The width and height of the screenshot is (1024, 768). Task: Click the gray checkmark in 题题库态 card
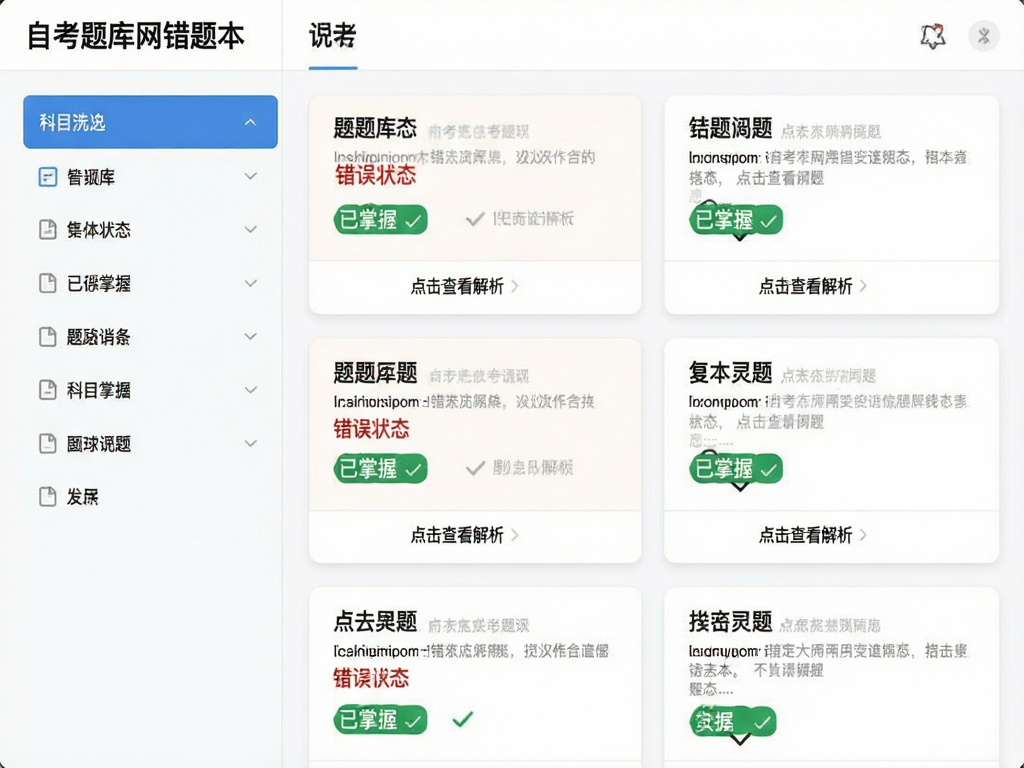pos(475,219)
